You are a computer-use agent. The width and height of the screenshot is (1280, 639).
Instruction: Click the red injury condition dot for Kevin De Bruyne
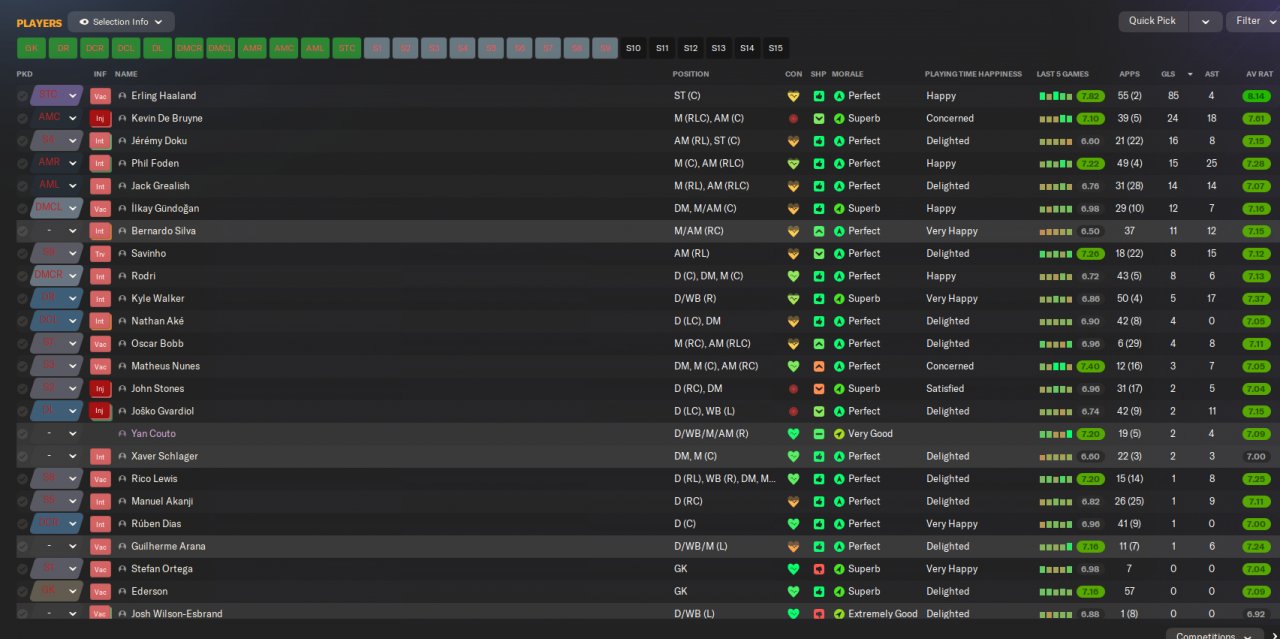794,118
